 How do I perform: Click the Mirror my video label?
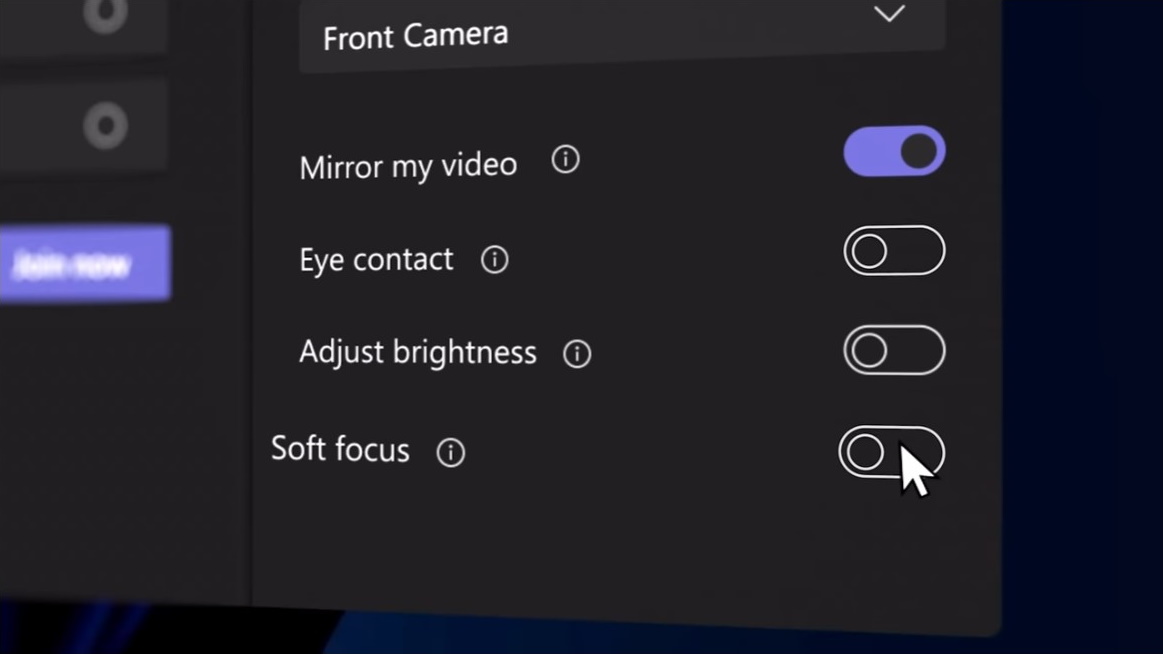tap(408, 166)
